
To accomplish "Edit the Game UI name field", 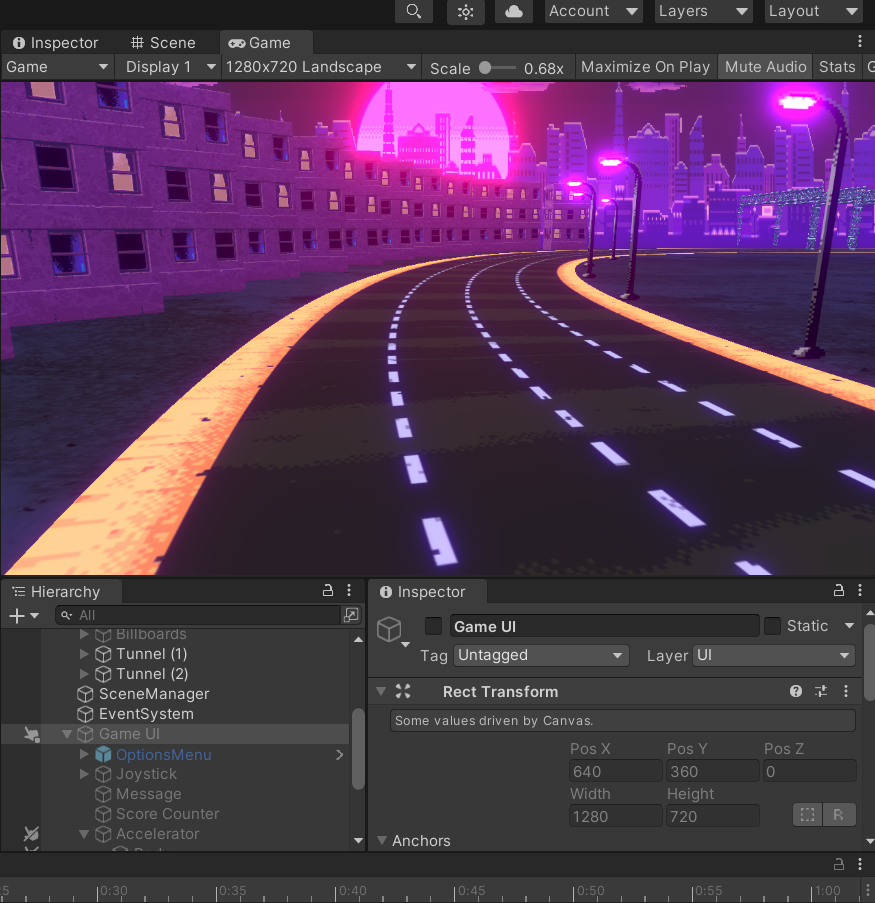I will click(604, 626).
